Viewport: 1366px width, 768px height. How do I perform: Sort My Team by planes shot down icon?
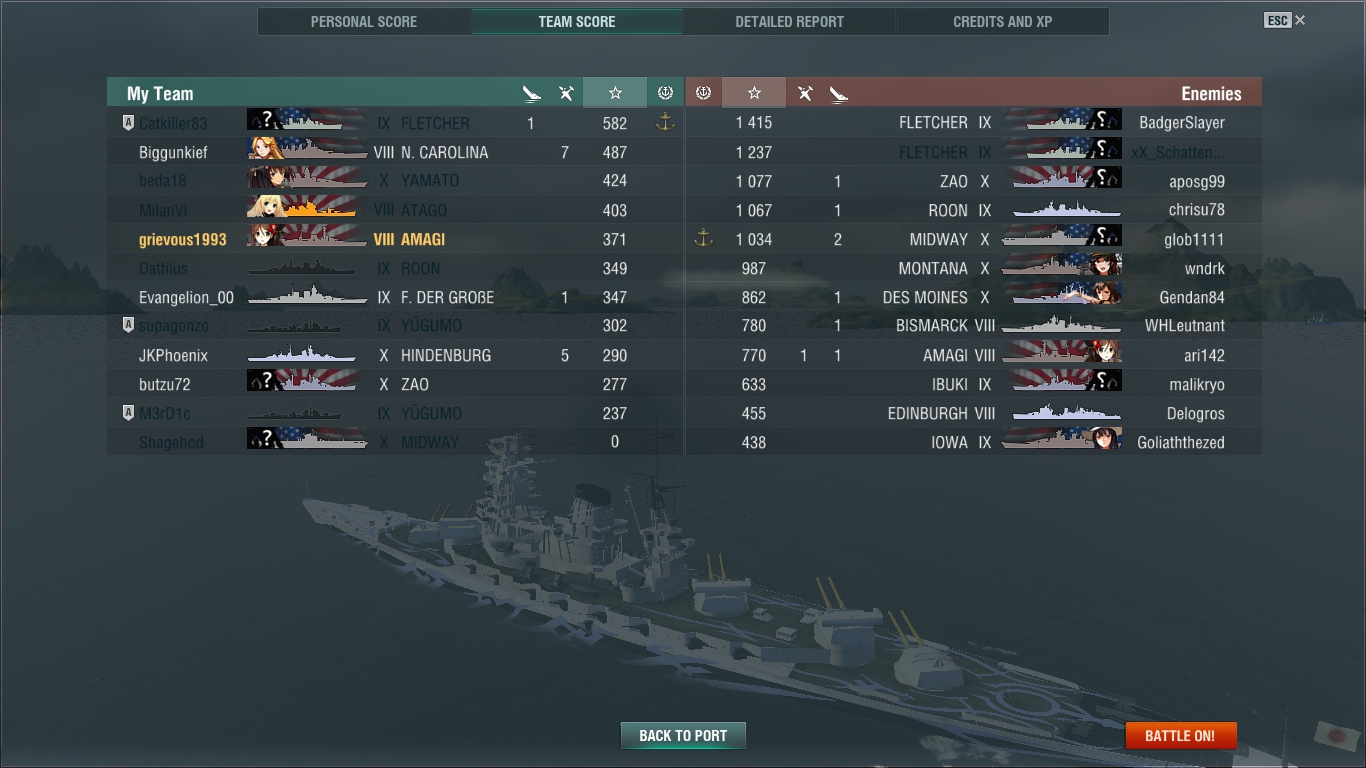565,94
